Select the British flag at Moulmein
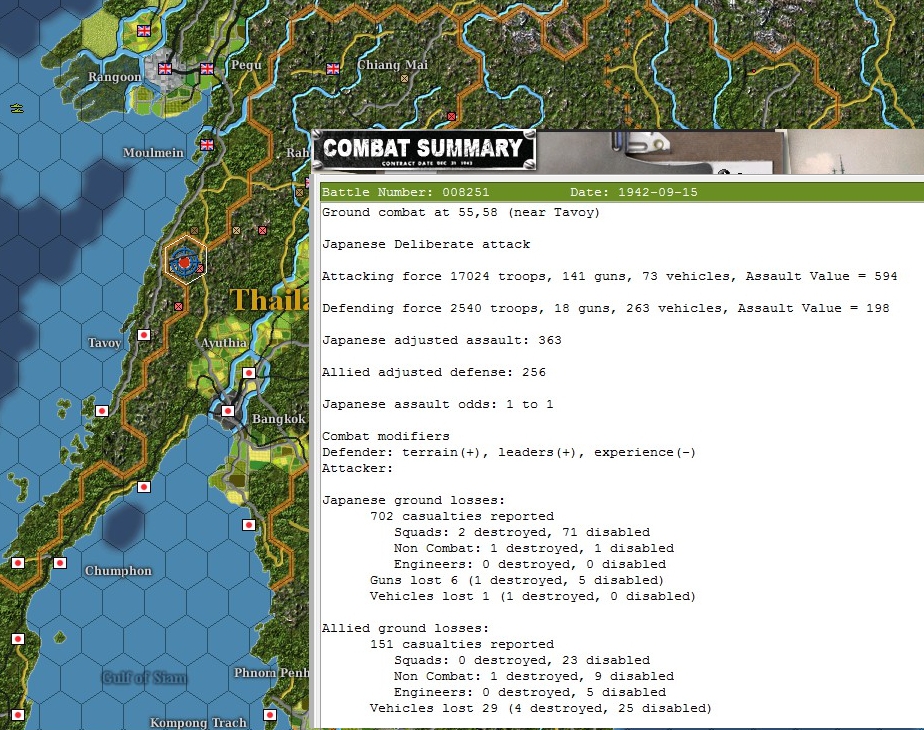The image size is (924, 730). [207, 144]
